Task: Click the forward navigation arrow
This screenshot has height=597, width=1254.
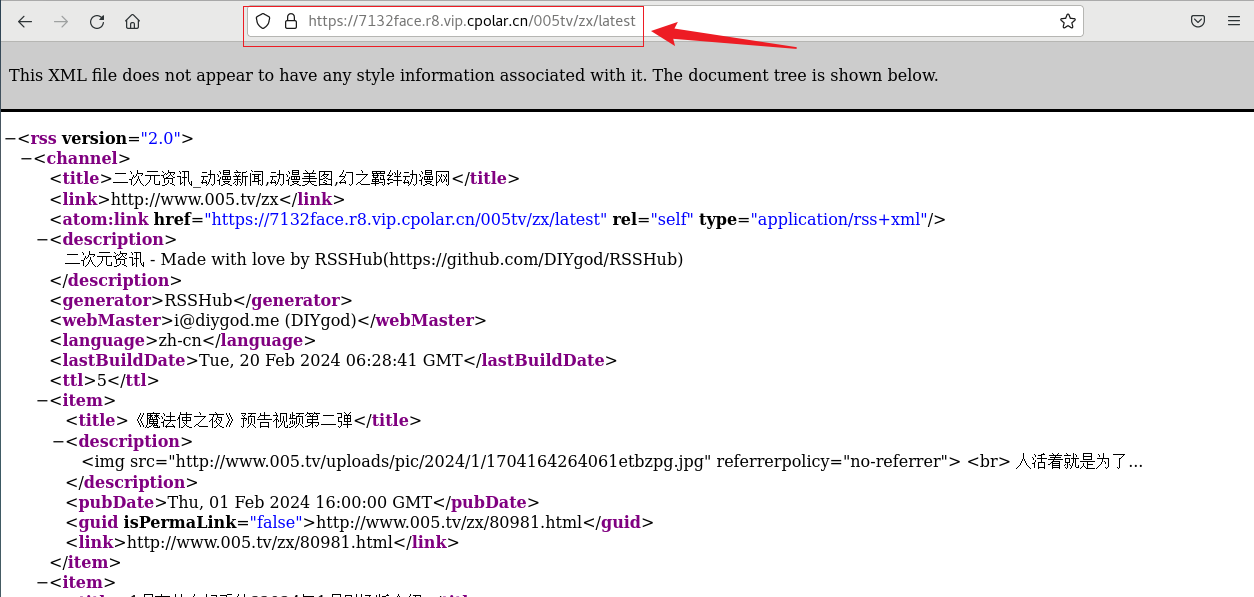Action: (61, 21)
